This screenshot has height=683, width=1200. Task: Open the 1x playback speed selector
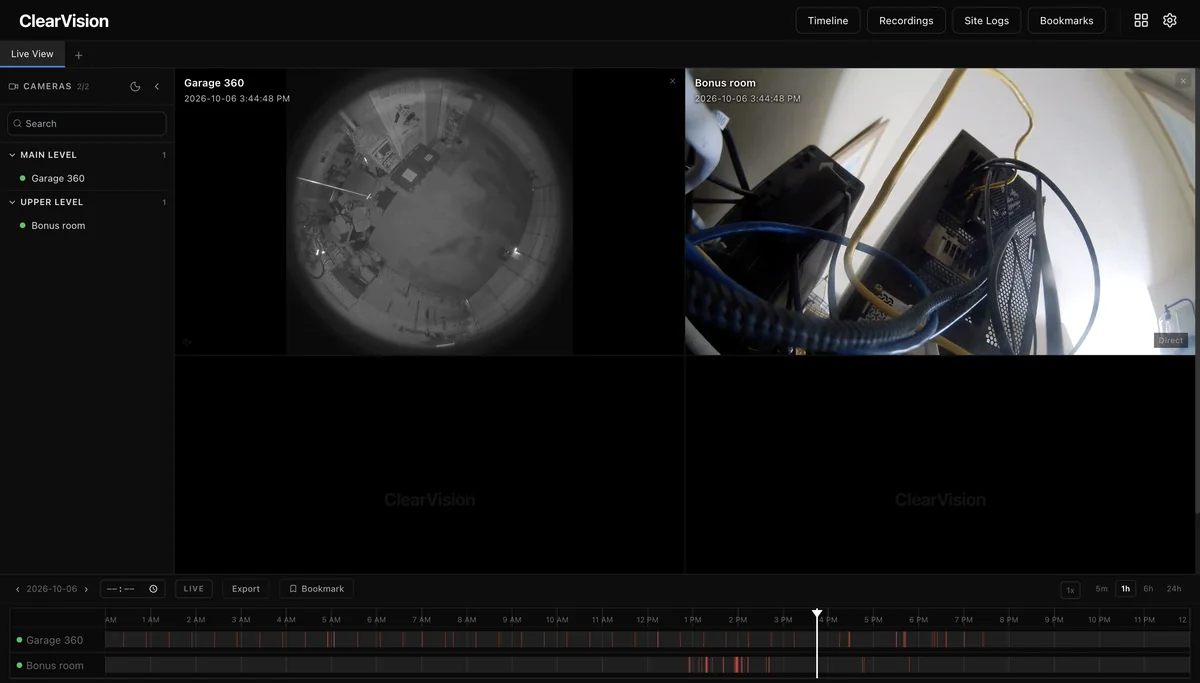pyautogui.click(x=1070, y=590)
